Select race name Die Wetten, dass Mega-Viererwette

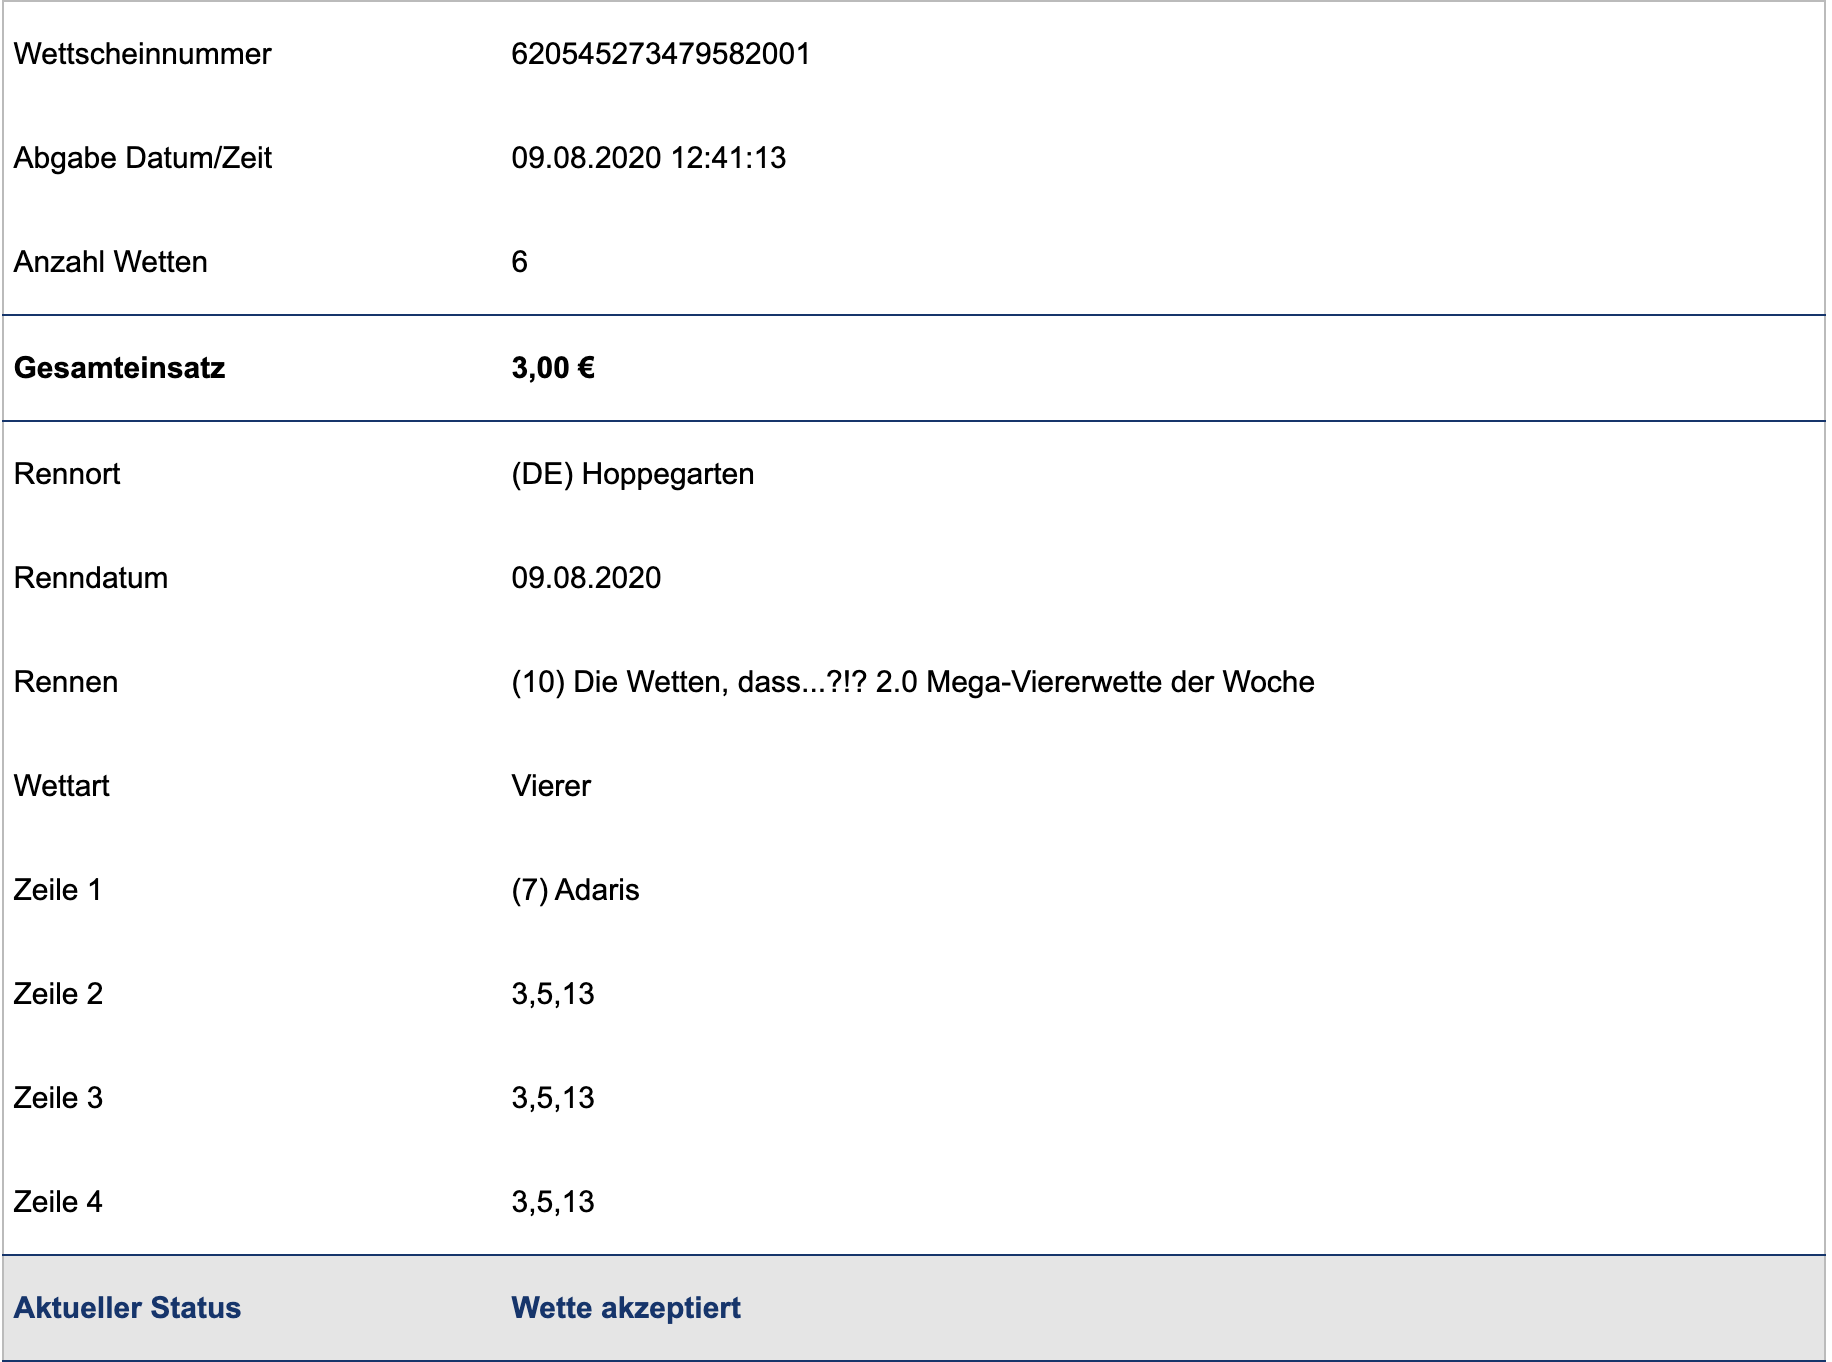pyautogui.click(x=912, y=682)
